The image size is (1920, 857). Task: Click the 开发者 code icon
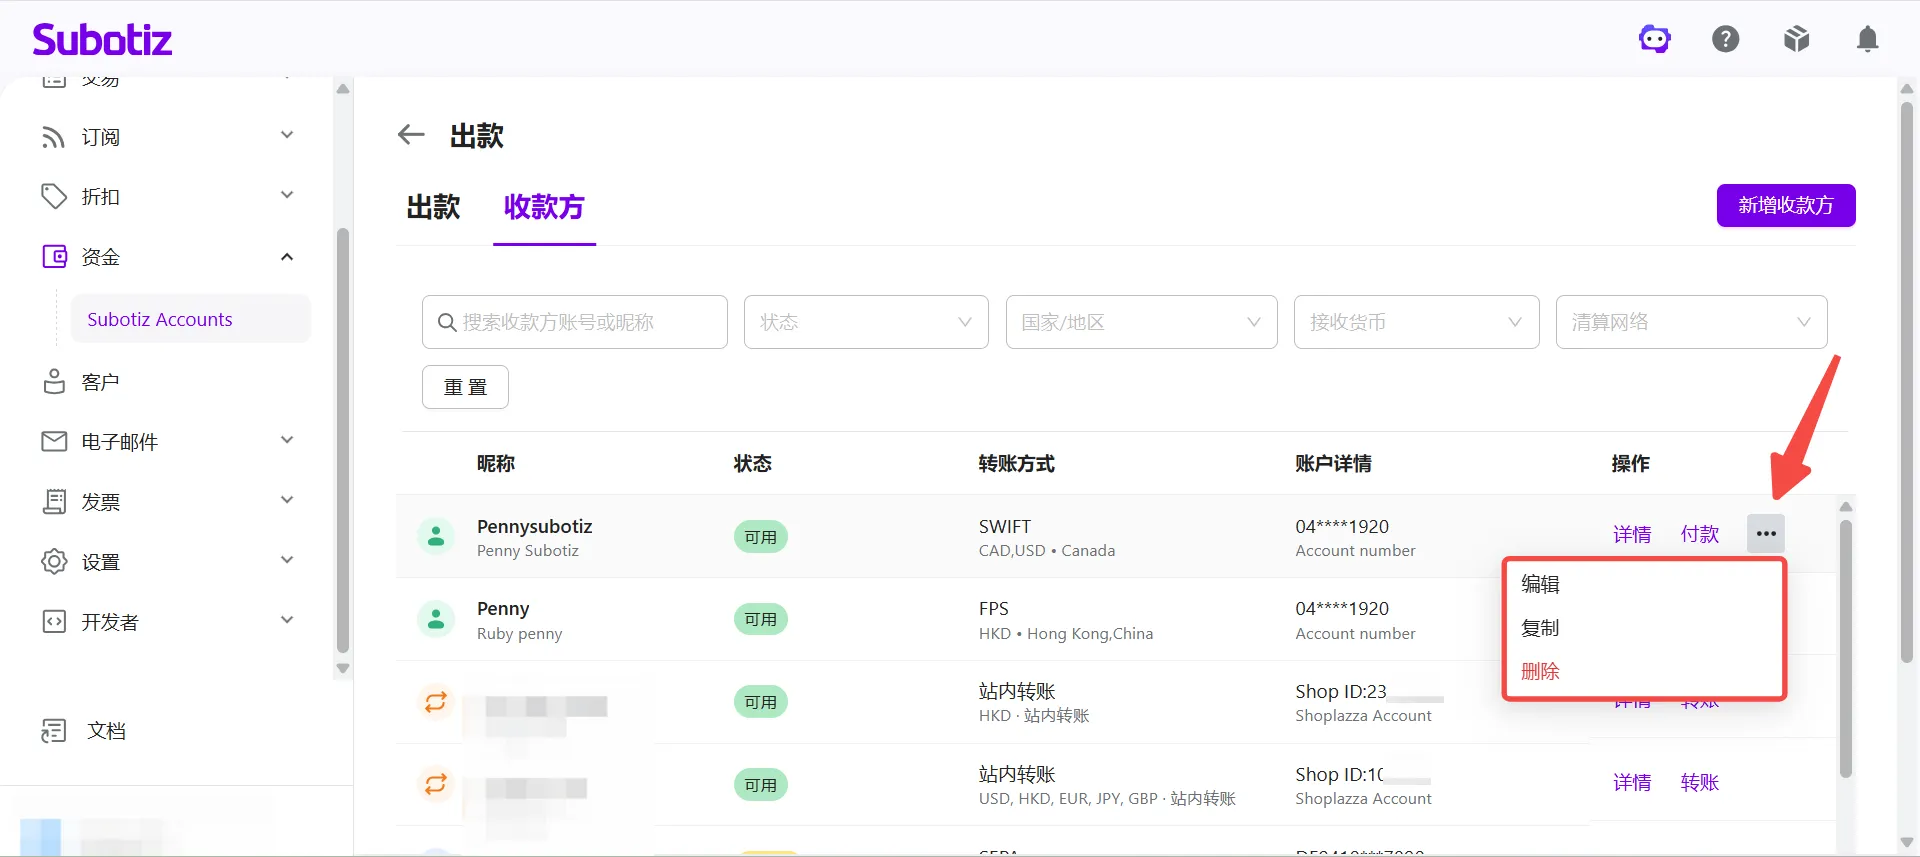coord(54,622)
